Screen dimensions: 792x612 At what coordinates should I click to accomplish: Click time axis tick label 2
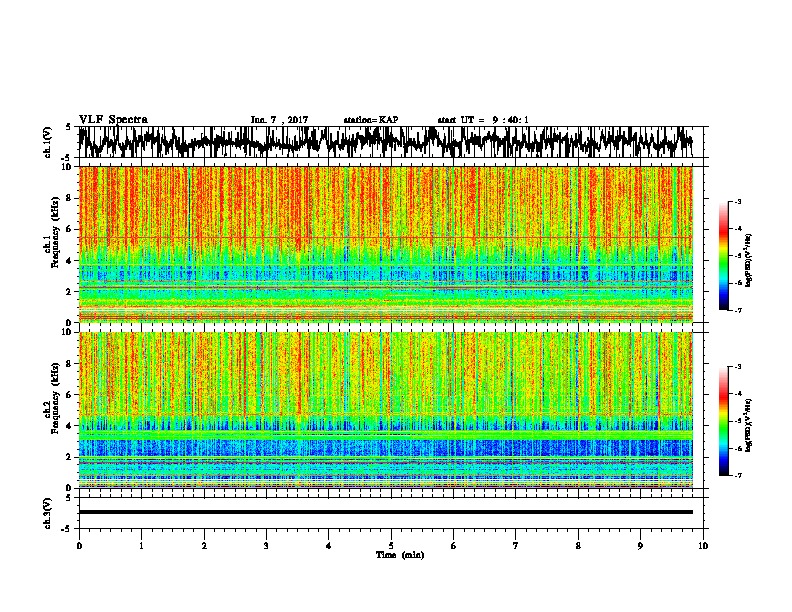pos(204,546)
